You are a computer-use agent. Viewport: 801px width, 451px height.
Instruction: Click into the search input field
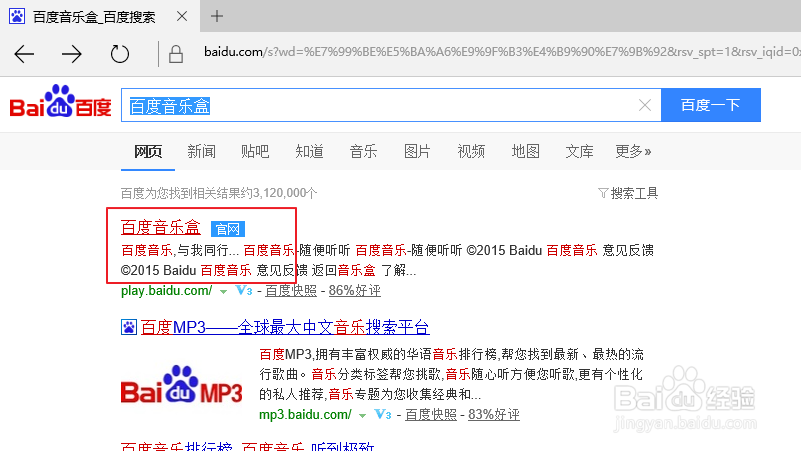pyautogui.click(x=391, y=105)
